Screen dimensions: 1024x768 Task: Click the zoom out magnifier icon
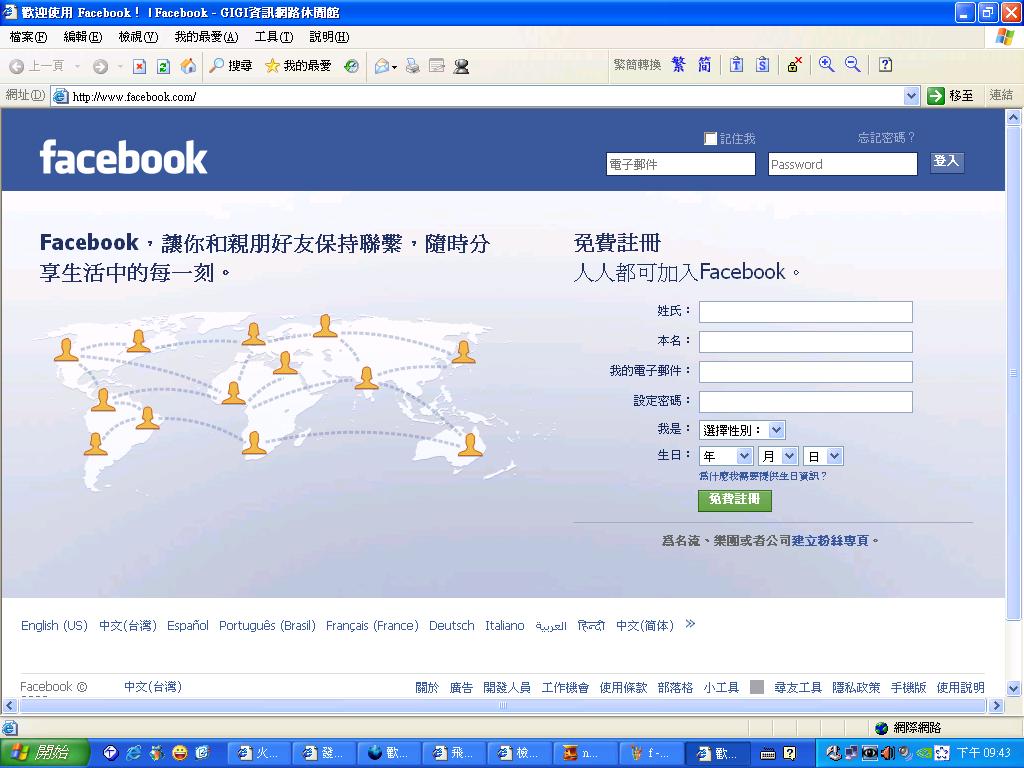pyautogui.click(x=852, y=64)
